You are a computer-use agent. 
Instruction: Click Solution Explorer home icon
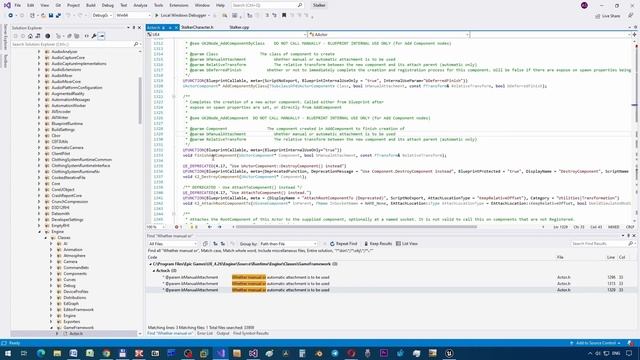coord(30,36)
